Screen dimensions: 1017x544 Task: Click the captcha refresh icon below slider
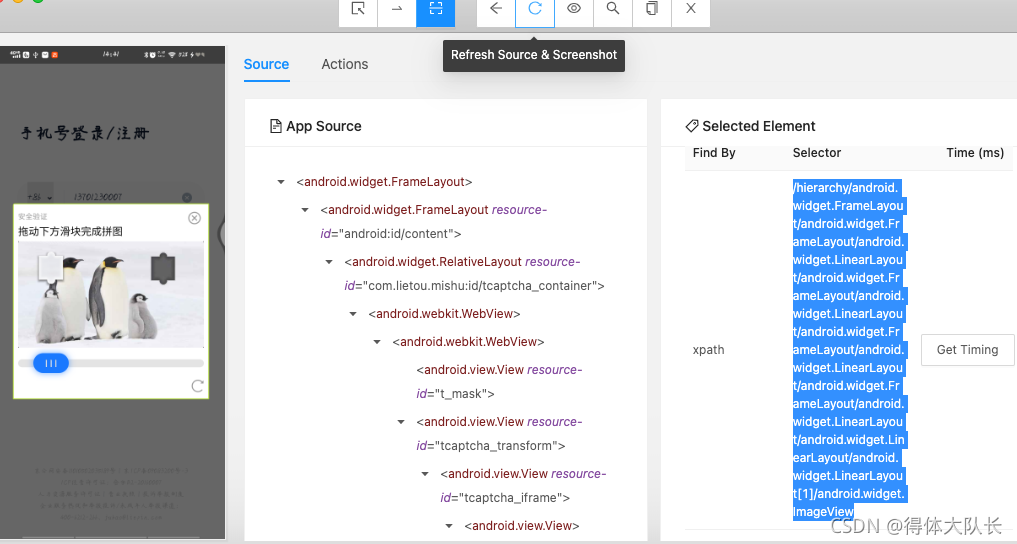[197, 386]
